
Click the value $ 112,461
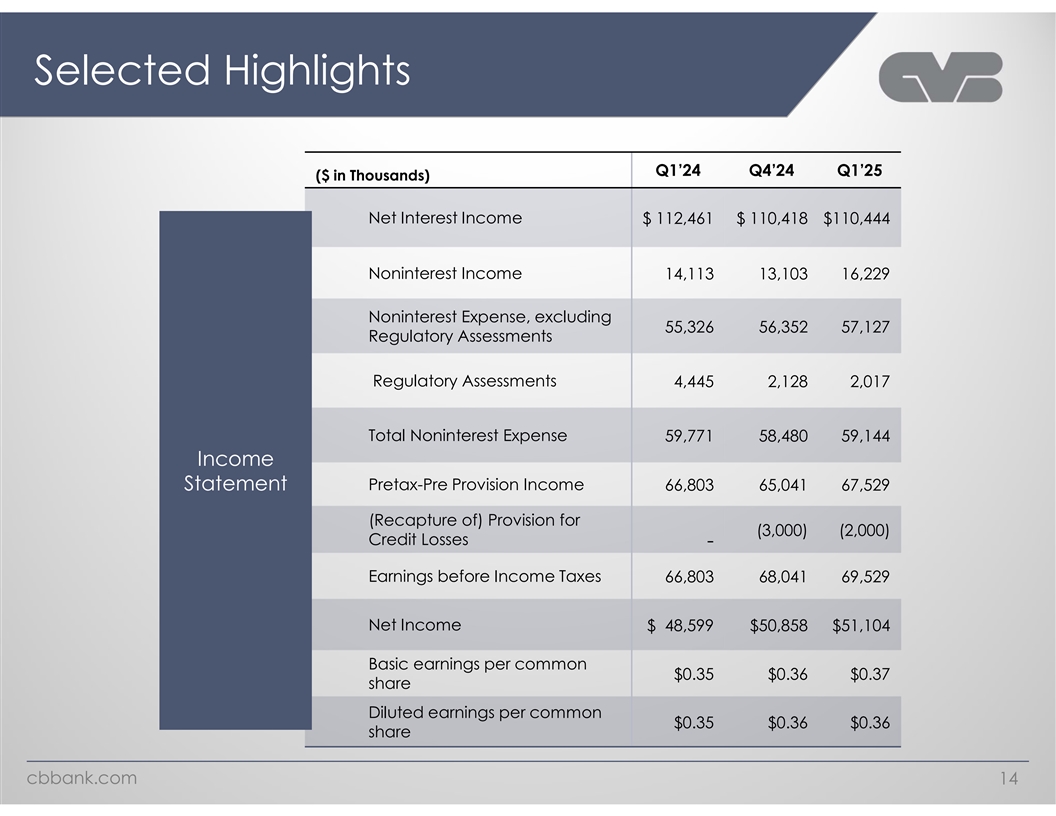pyautogui.click(x=678, y=219)
